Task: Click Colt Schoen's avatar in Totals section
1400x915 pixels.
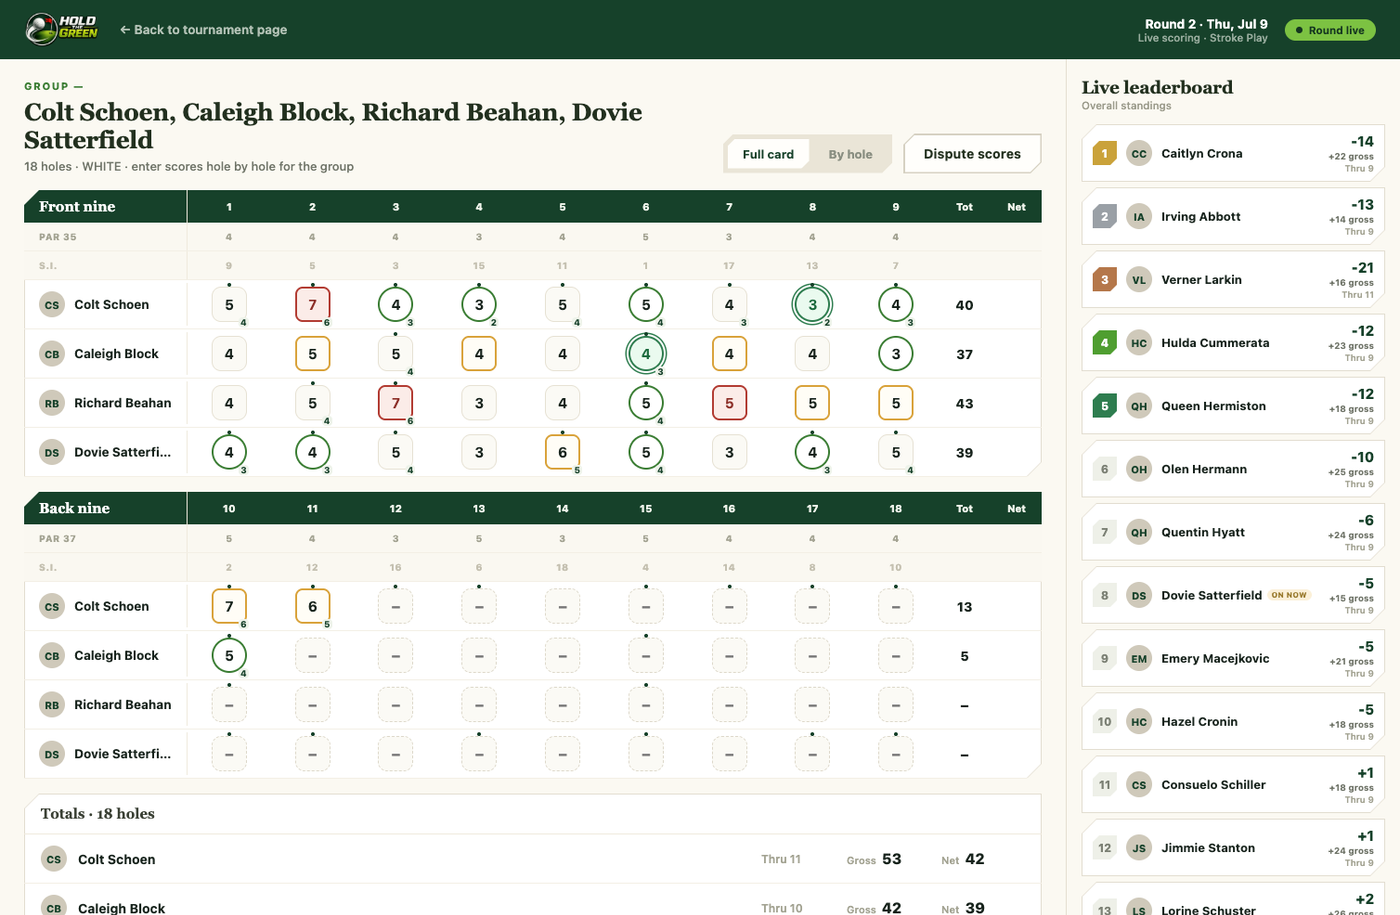Action: [x=54, y=859]
